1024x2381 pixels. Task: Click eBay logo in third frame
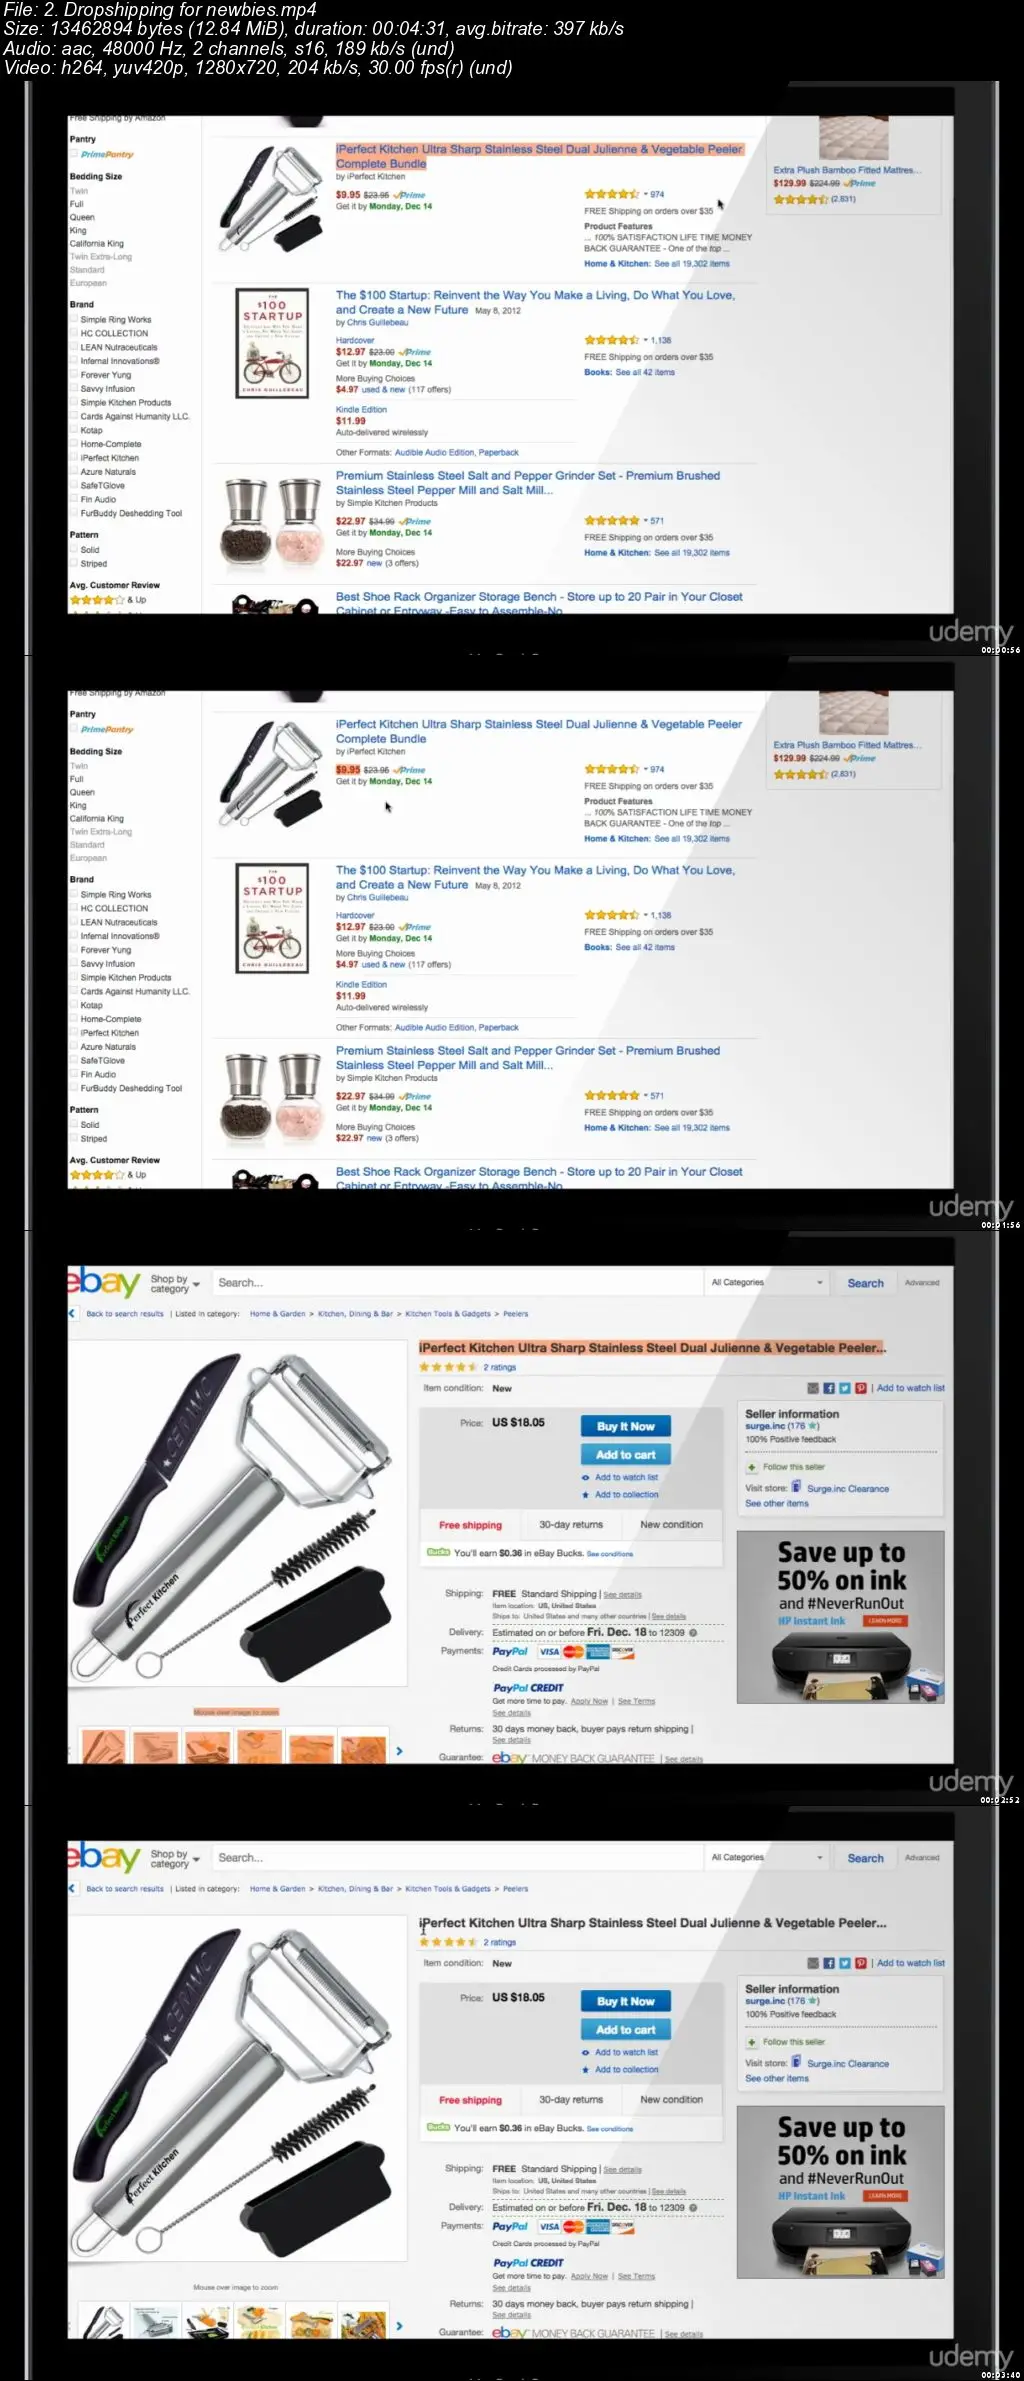[x=104, y=1282]
